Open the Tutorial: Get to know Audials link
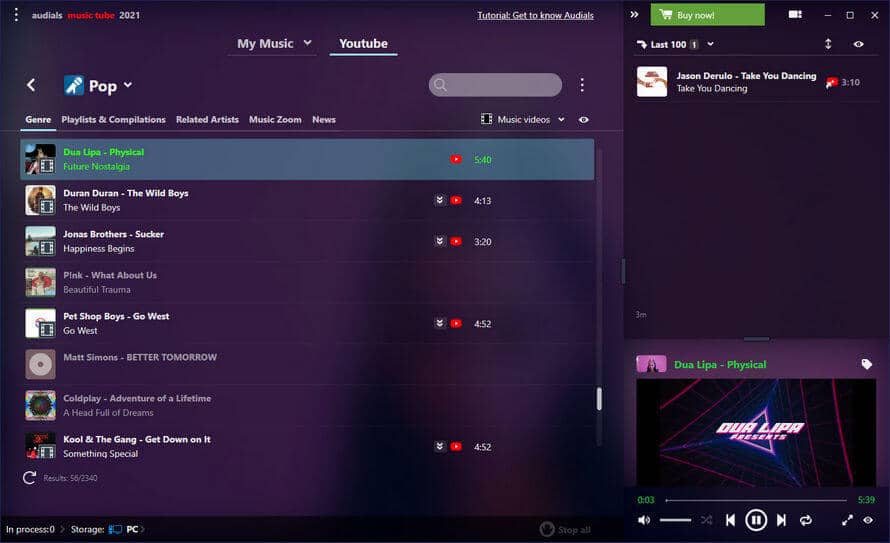The image size is (890, 543). click(x=535, y=15)
